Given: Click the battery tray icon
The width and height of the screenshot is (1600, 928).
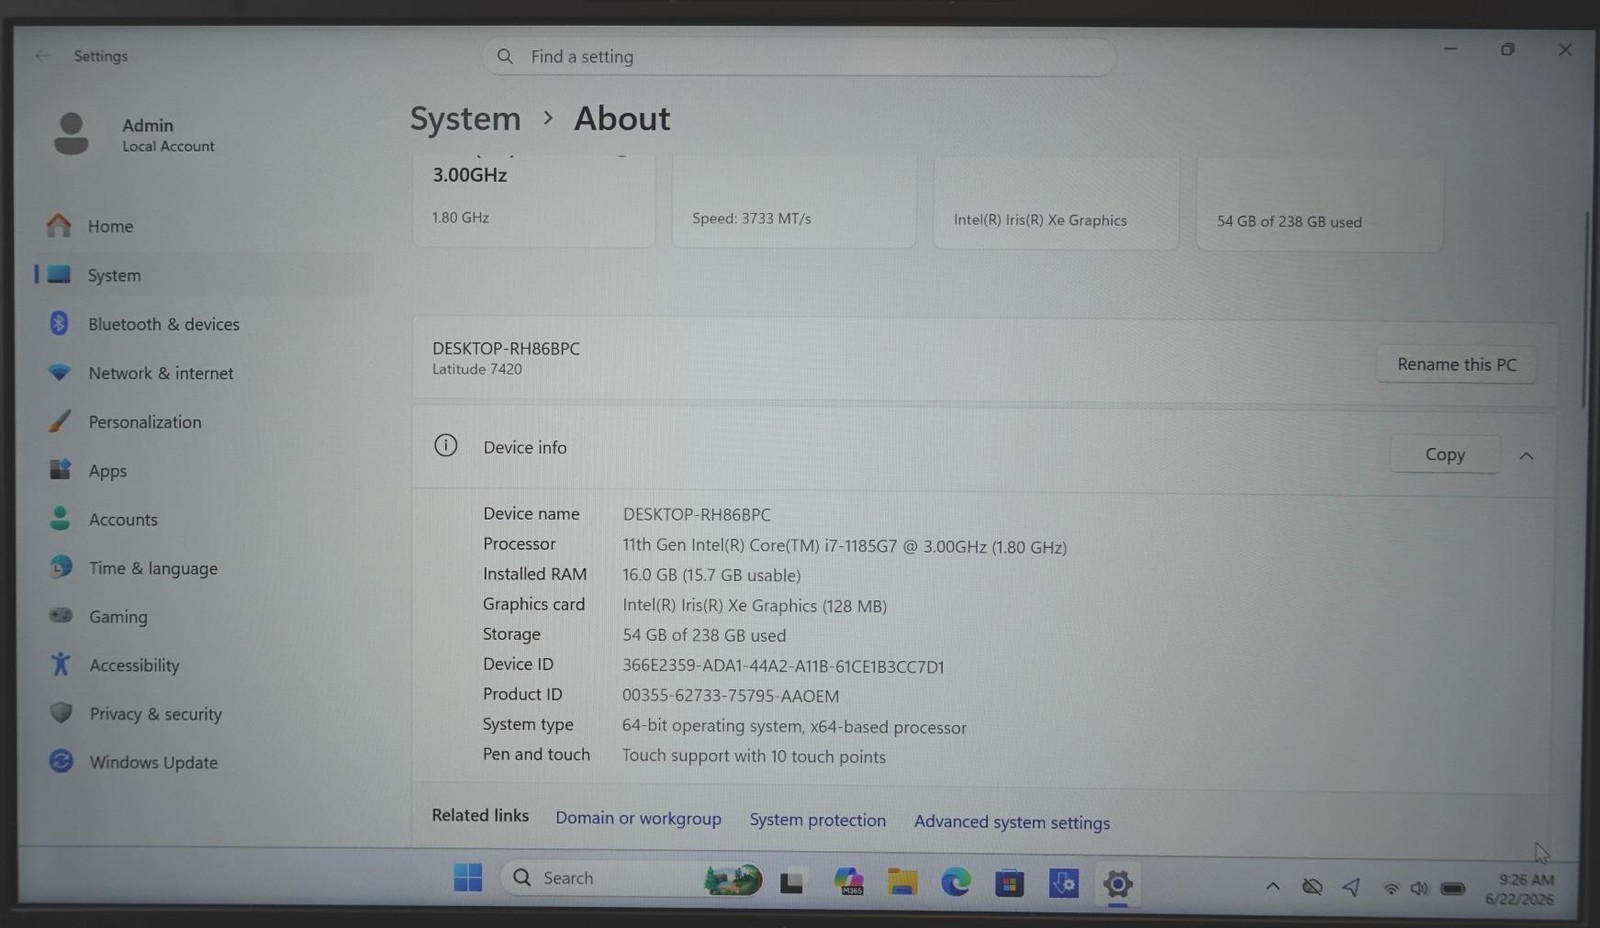Looking at the screenshot, I should [x=1453, y=888].
